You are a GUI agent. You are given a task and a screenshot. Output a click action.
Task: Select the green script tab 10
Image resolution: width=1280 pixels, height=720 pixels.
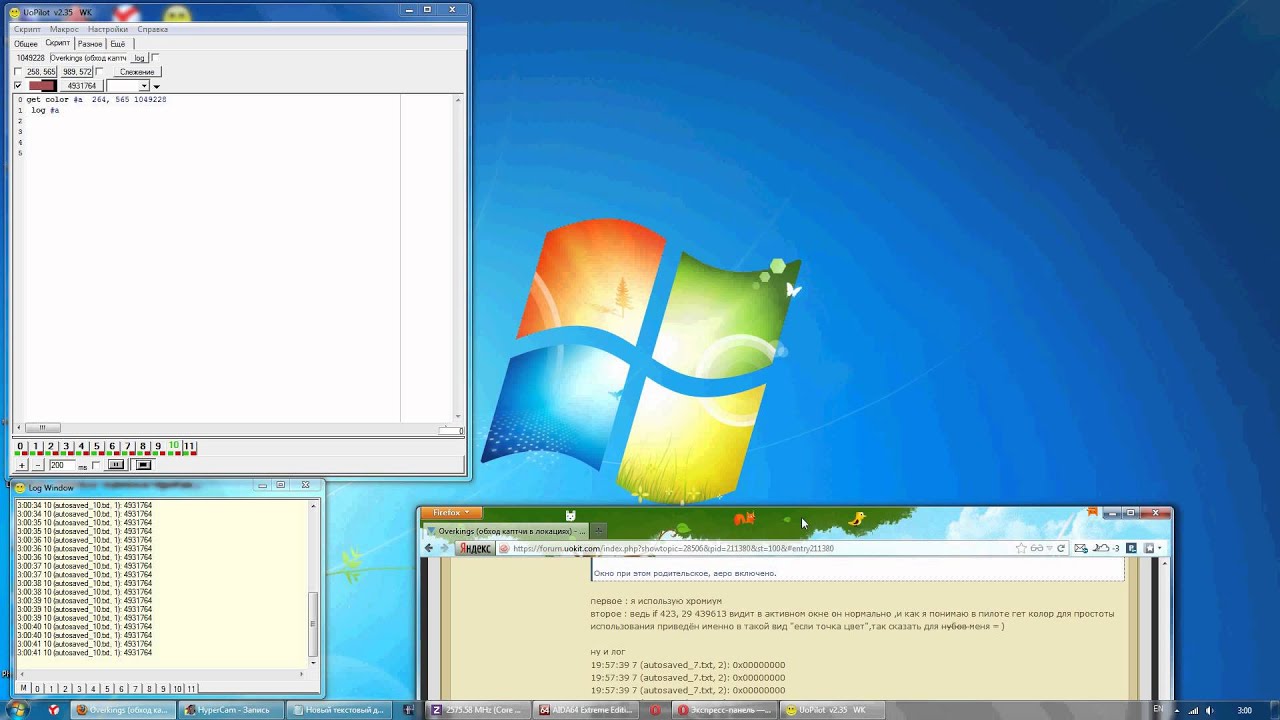[x=173, y=446]
